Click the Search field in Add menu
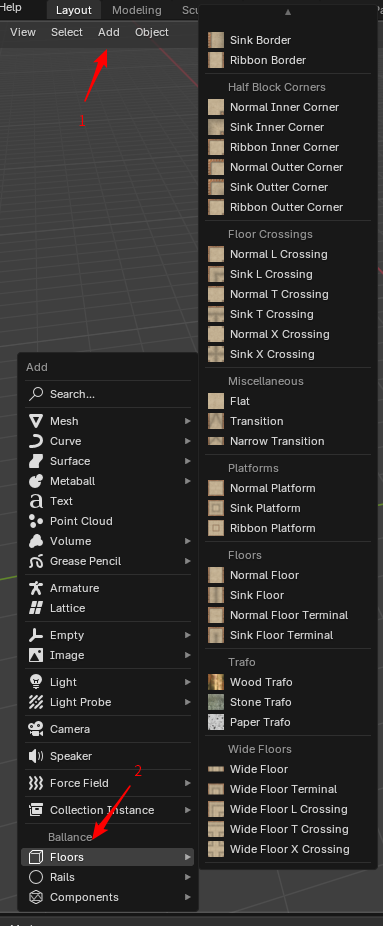Viewport: 383px width, 926px height. pos(108,394)
